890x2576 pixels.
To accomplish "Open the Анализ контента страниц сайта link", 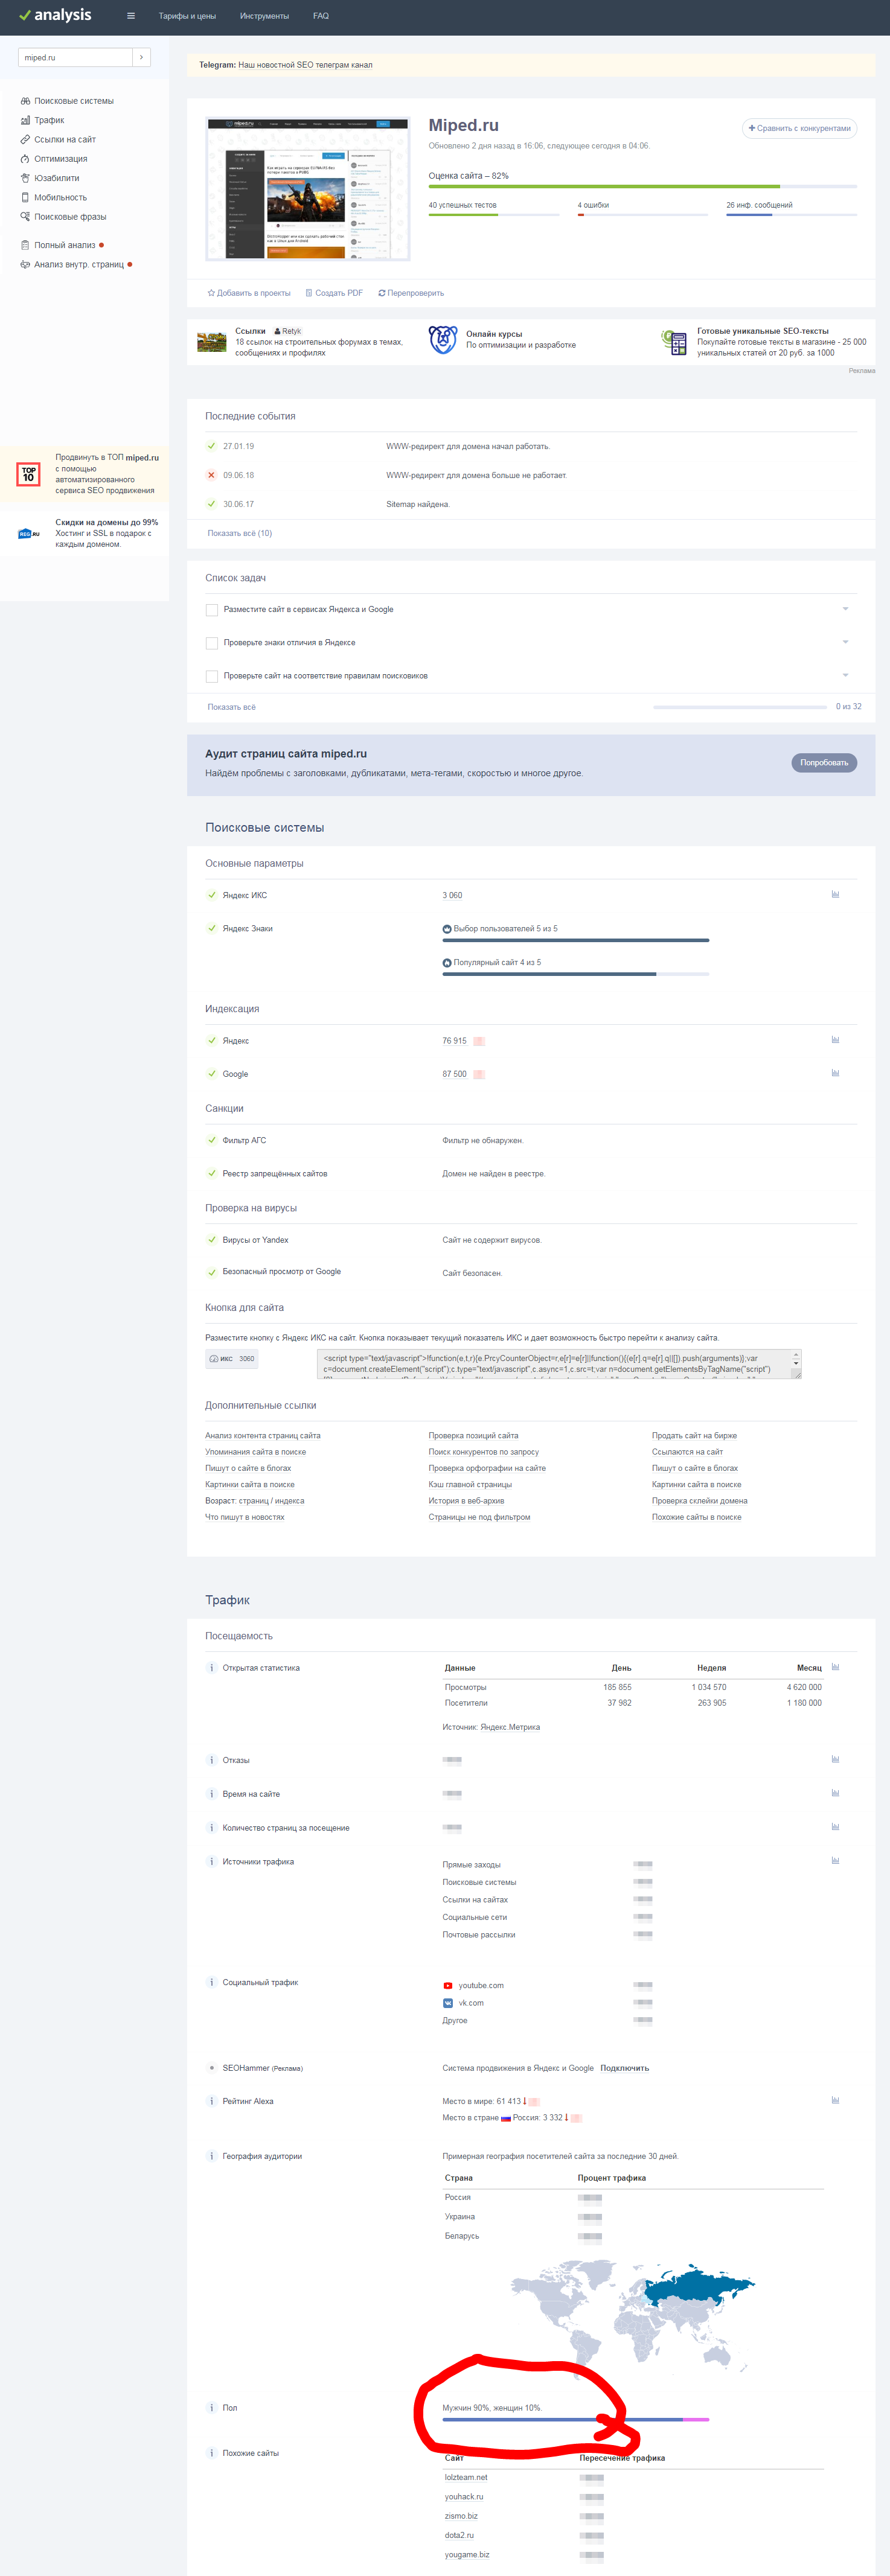I will click(263, 1436).
